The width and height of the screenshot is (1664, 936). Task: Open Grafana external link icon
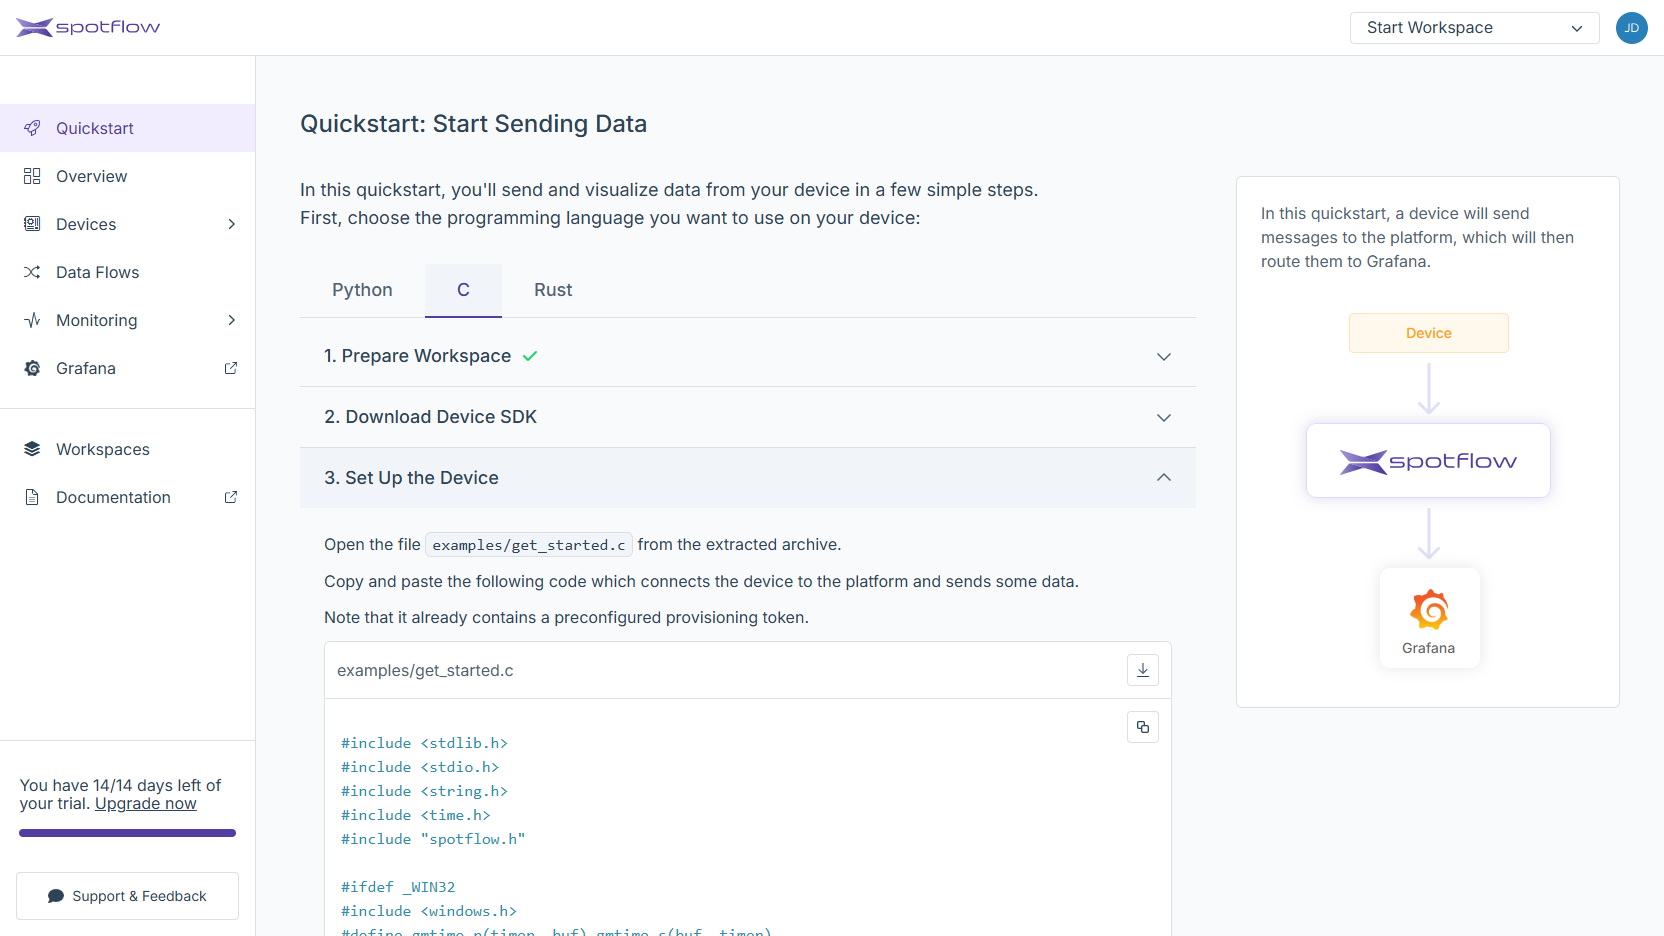coord(231,368)
